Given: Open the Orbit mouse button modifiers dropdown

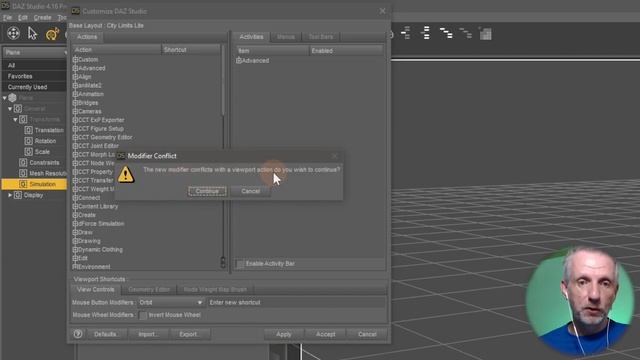Looking at the screenshot, I should pos(171,302).
